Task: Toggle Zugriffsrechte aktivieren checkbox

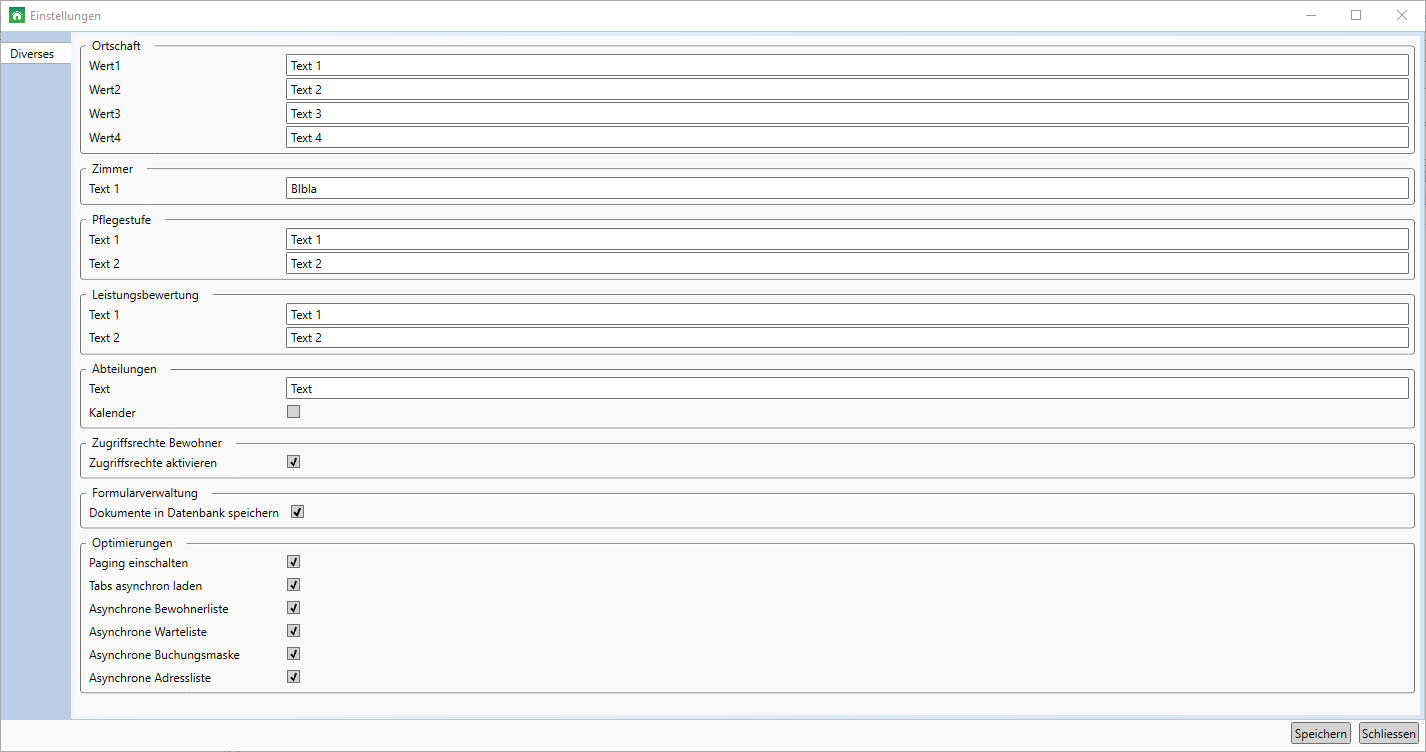Action: (x=294, y=462)
